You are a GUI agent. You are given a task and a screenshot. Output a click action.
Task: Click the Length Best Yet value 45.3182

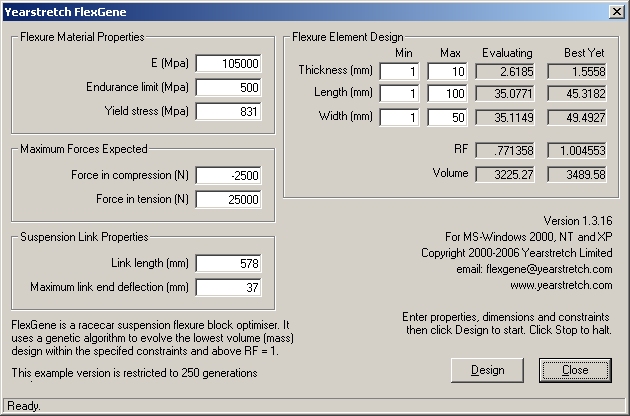(577, 94)
